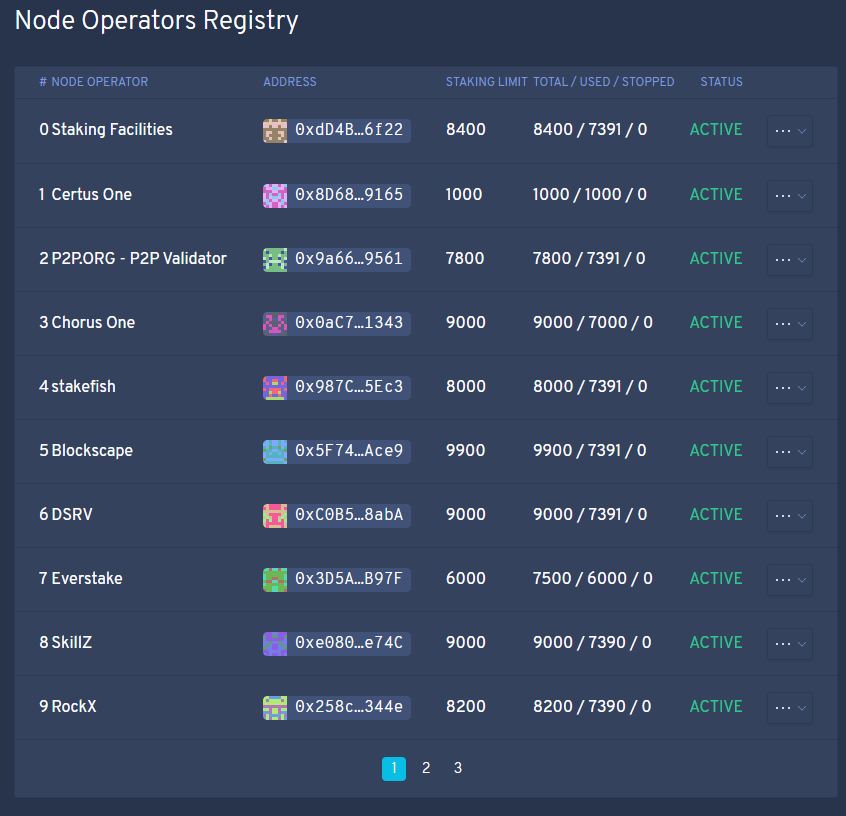Click the P2P.ORG - P2P Validator name
846x816 pixels.
click(x=139, y=259)
